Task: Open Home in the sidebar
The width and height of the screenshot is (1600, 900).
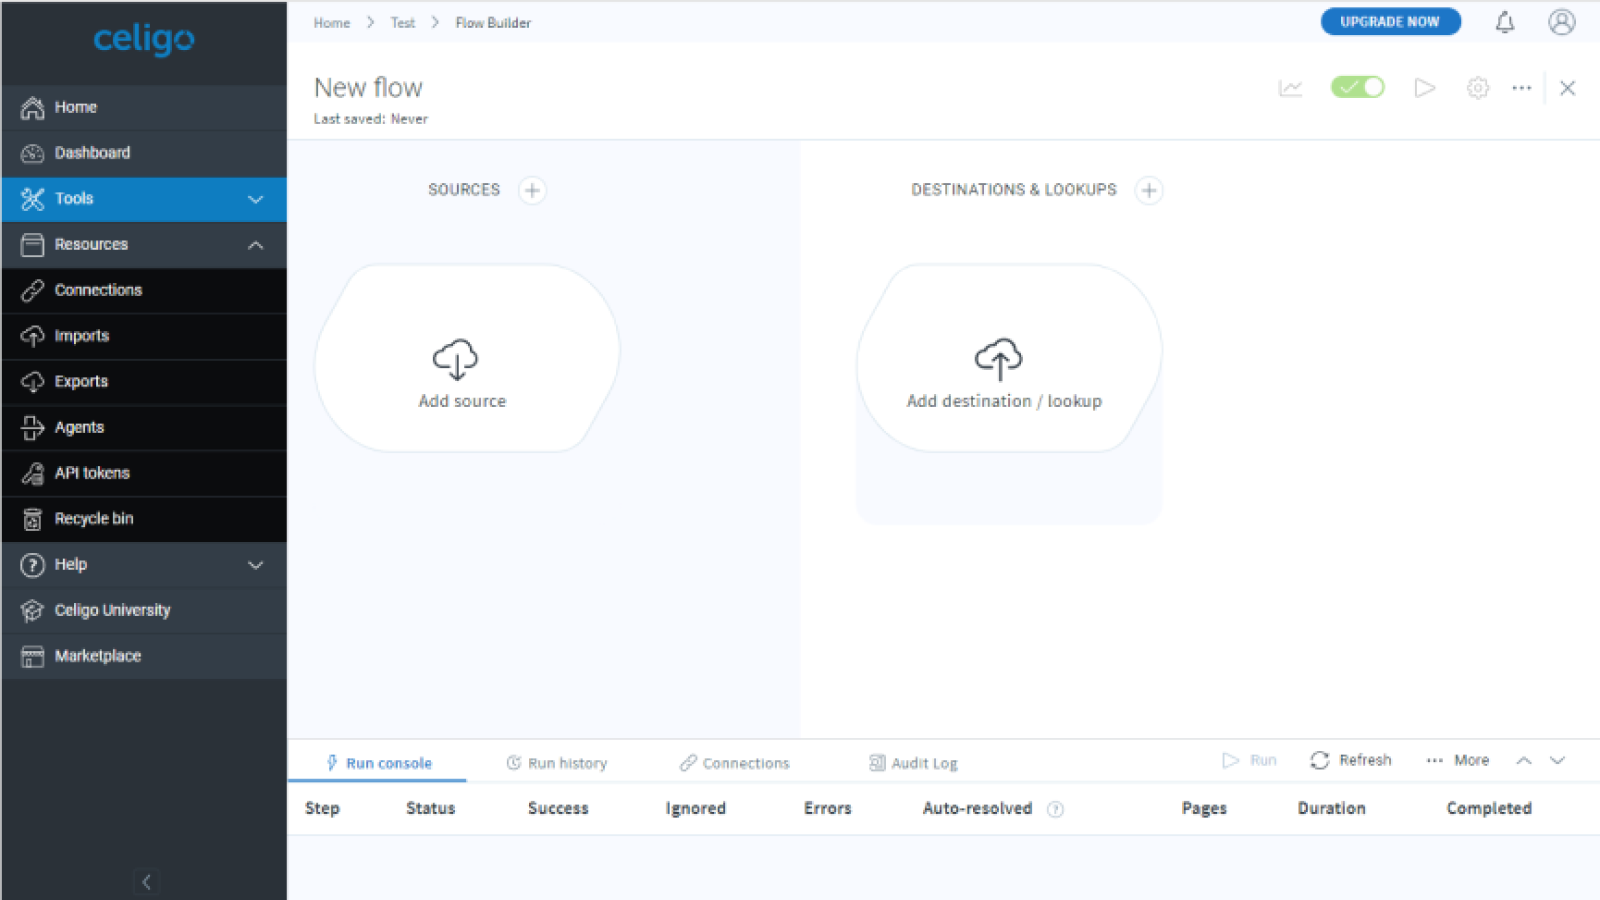Action: coord(144,107)
